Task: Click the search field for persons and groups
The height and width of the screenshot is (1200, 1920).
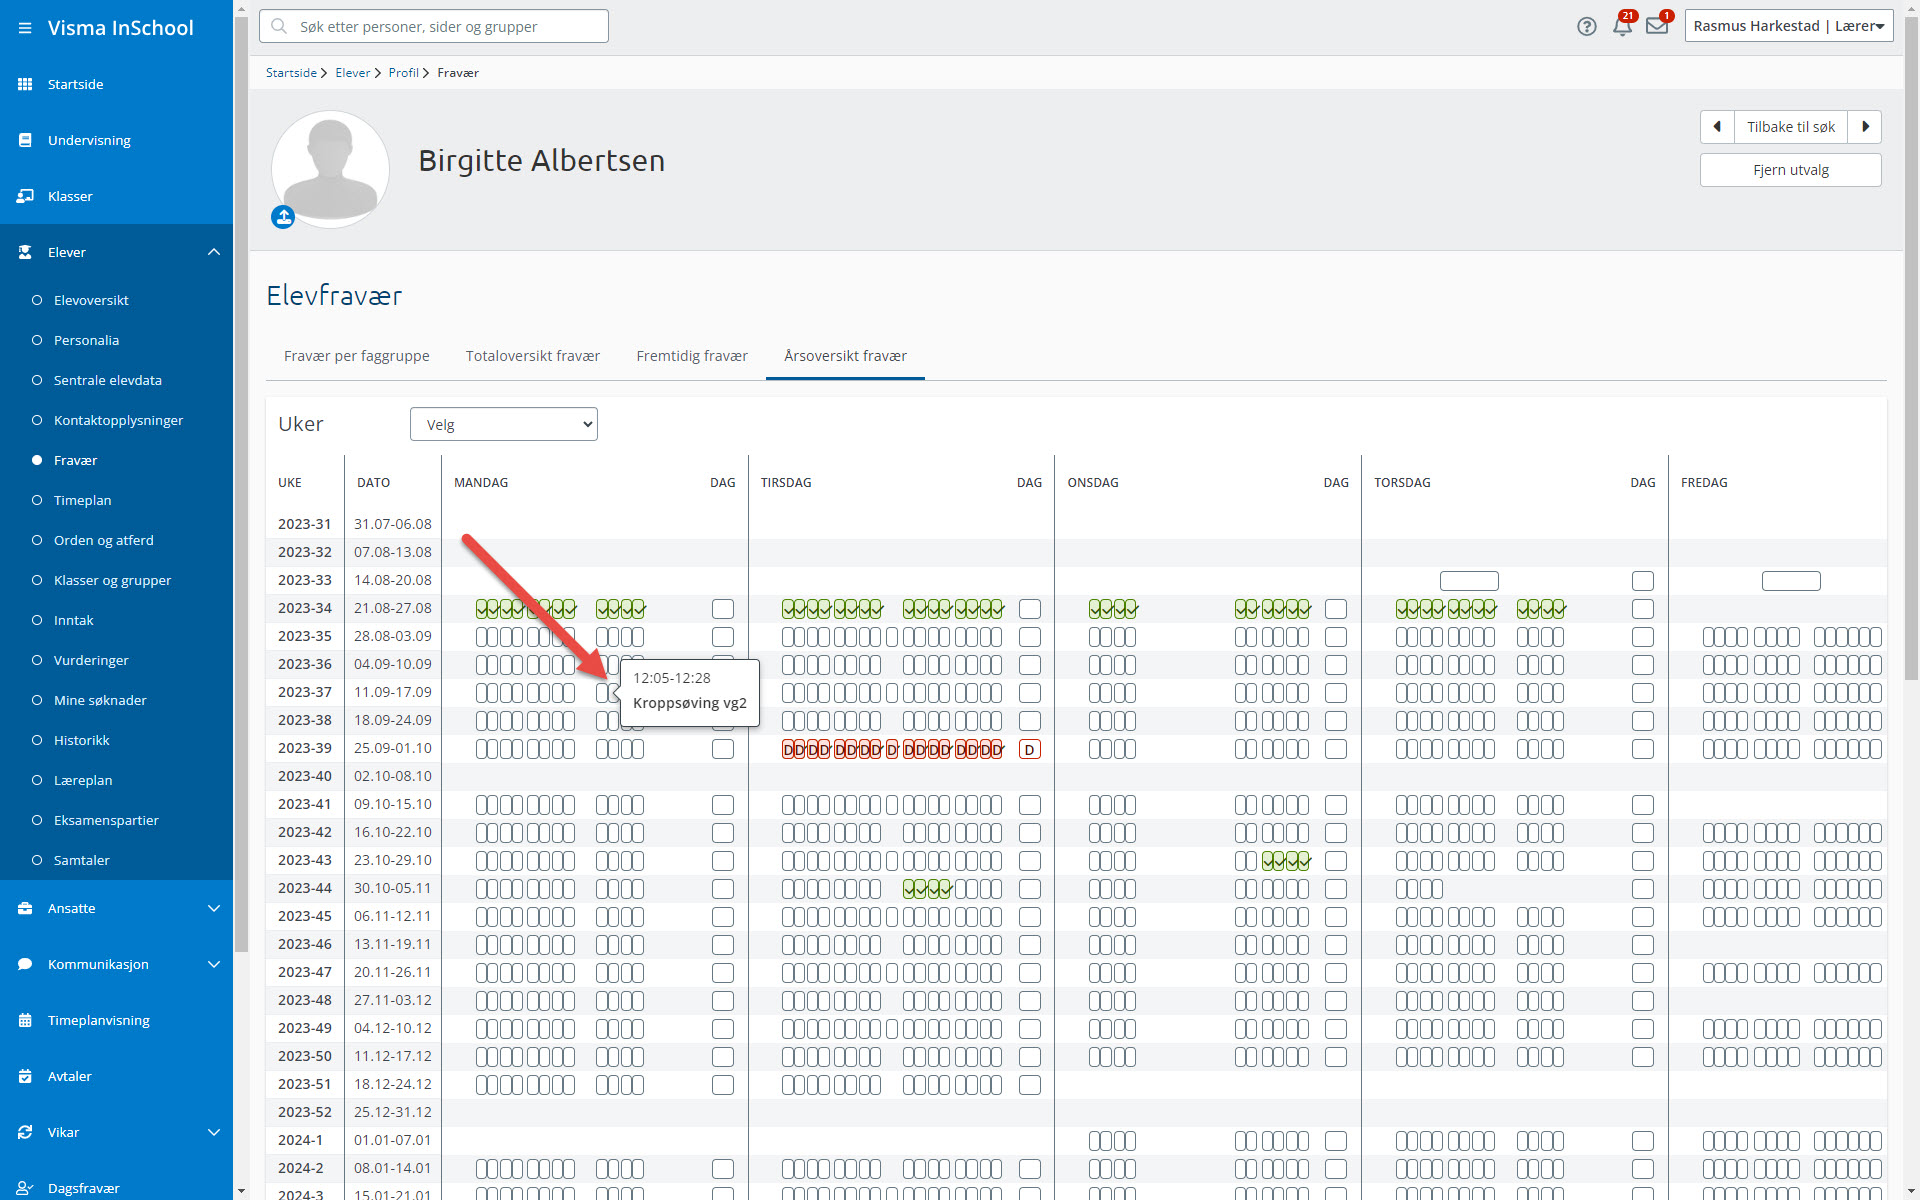Action: pyautogui.click(x=434, y=26)
